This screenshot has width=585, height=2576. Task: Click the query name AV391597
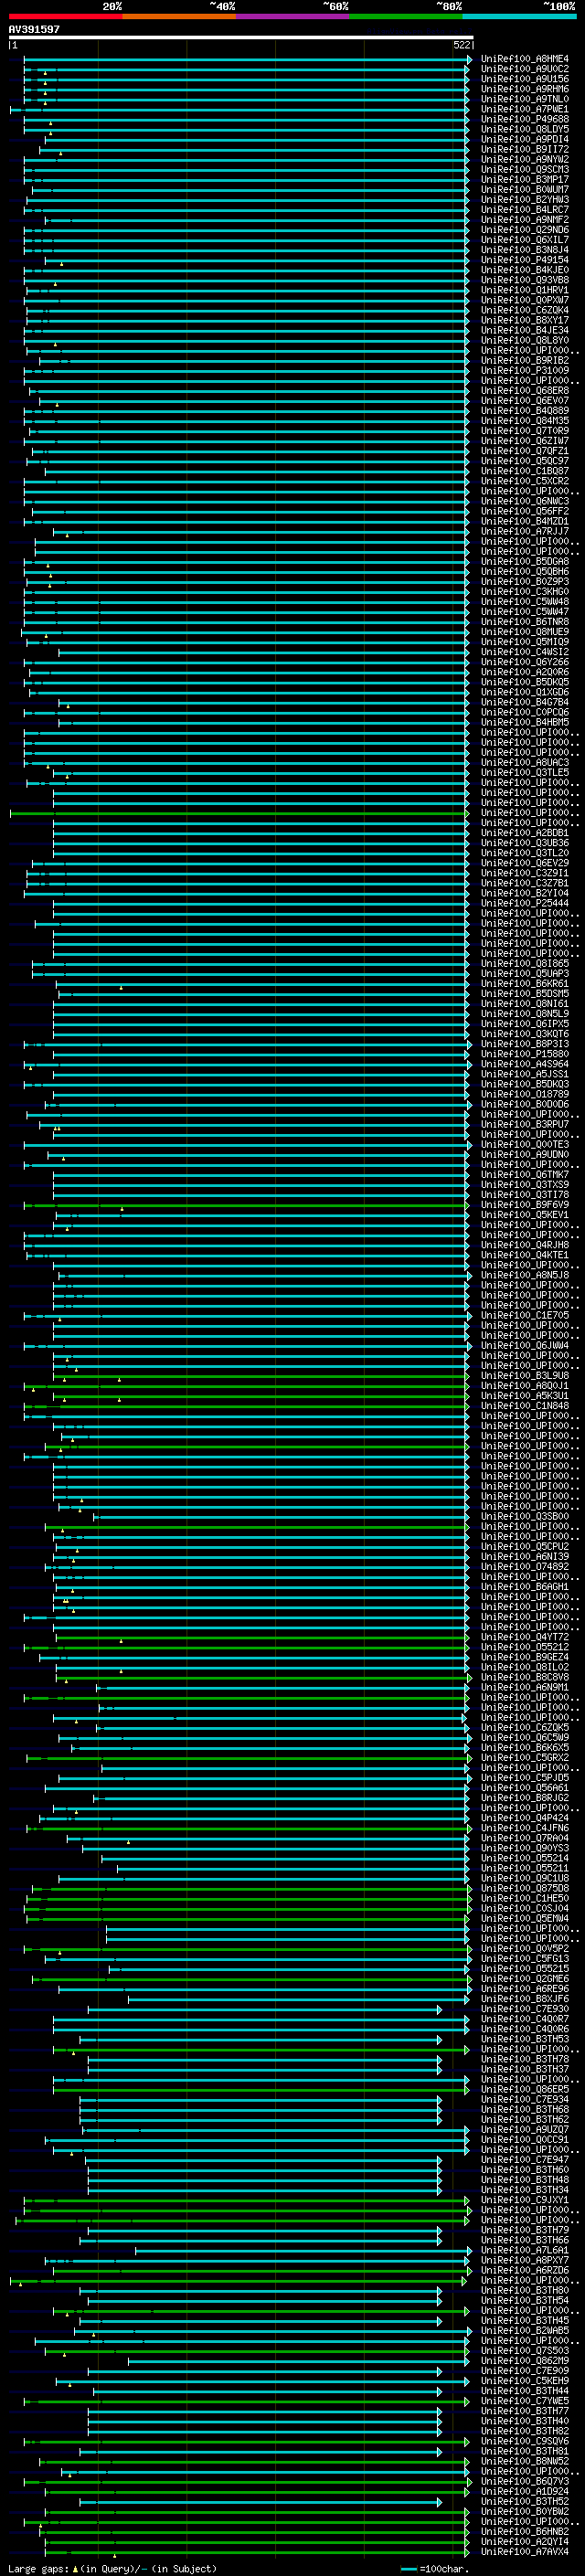(x=34, y=29)
